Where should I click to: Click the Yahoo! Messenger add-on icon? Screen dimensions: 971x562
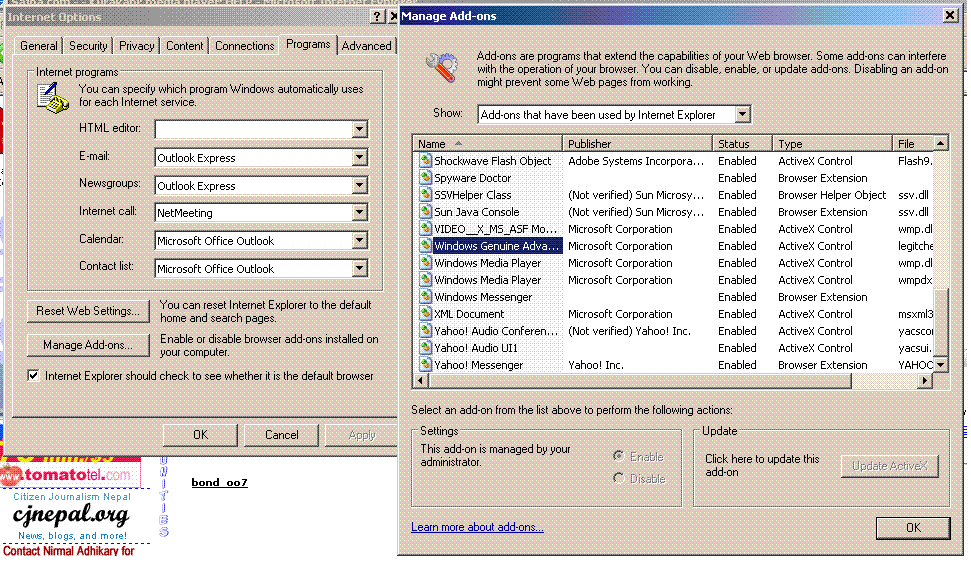[x=425, y=365]
